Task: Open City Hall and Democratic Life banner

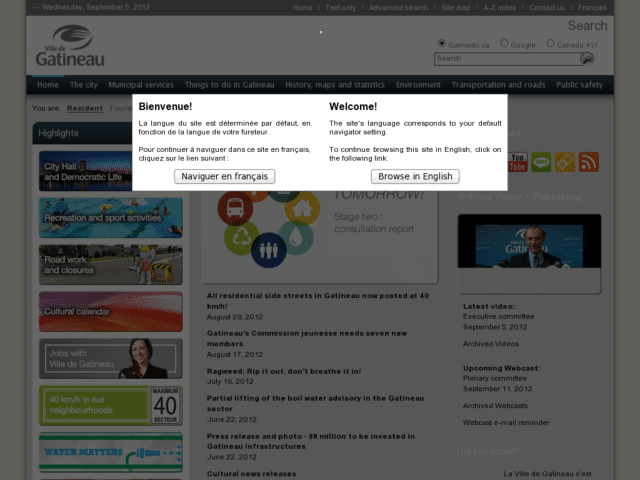Action: pos(85,171)
